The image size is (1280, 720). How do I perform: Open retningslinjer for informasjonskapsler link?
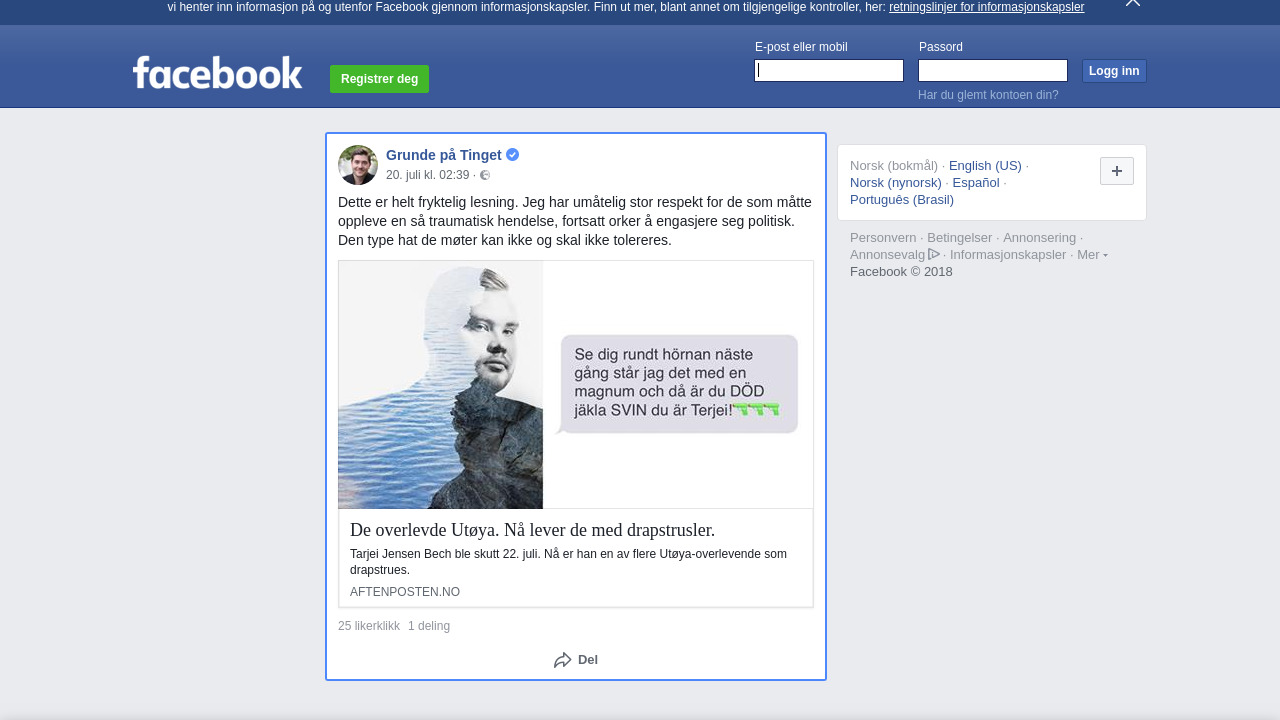[x=986, y=7]
